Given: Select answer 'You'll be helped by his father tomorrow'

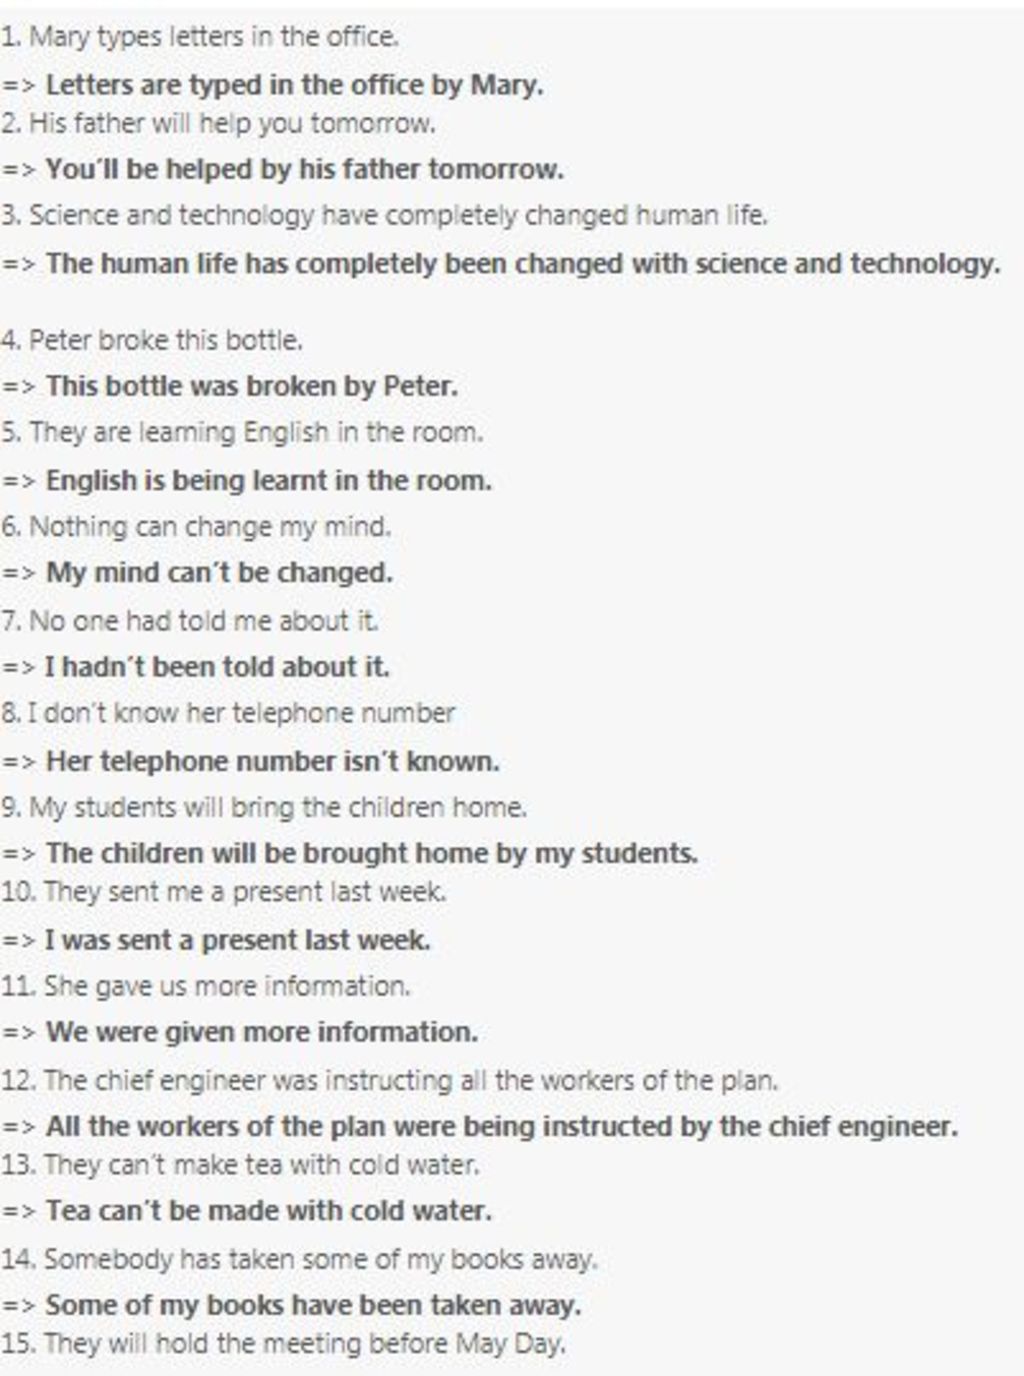Looking at the screenshot, I should [x=305, y=169].
